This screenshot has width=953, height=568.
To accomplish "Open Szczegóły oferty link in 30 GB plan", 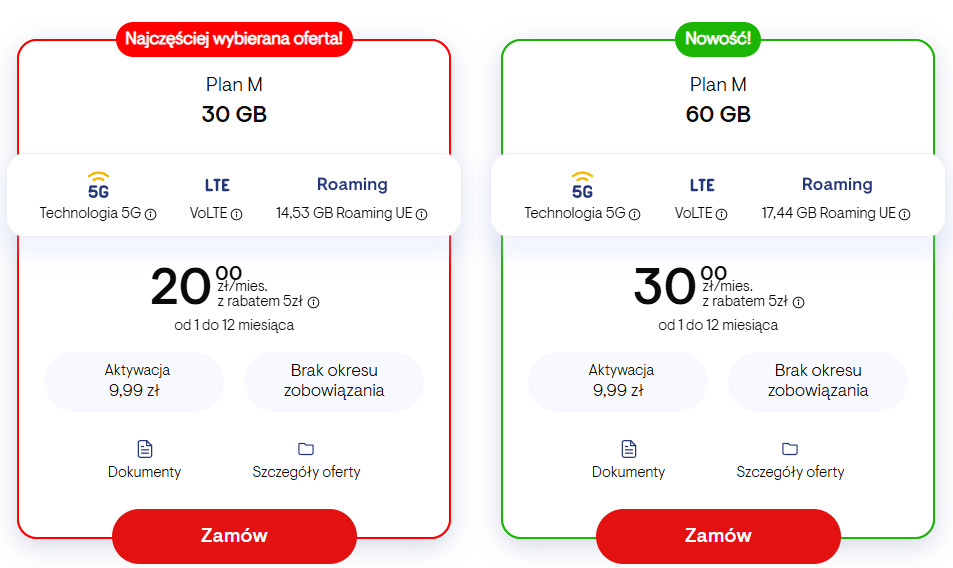I will (x=306, y=472).
